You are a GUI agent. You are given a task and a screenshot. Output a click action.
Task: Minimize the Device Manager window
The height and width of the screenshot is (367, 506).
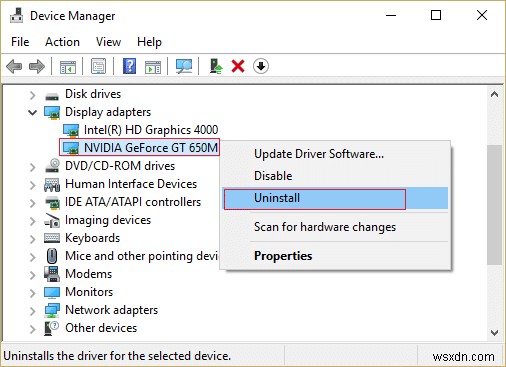[391, 15]
